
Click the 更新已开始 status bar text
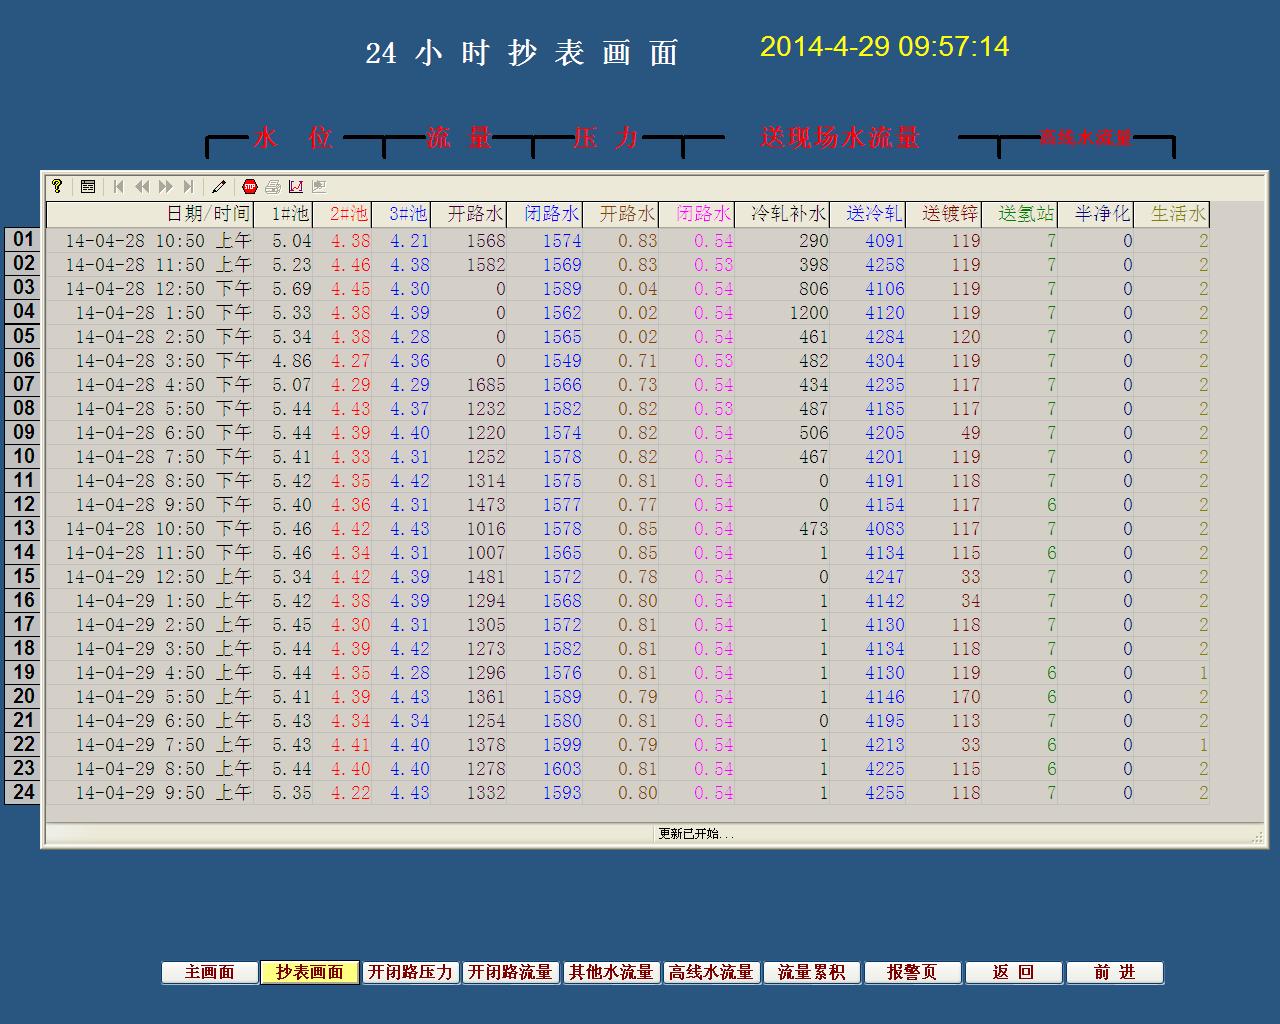[696, 834]
